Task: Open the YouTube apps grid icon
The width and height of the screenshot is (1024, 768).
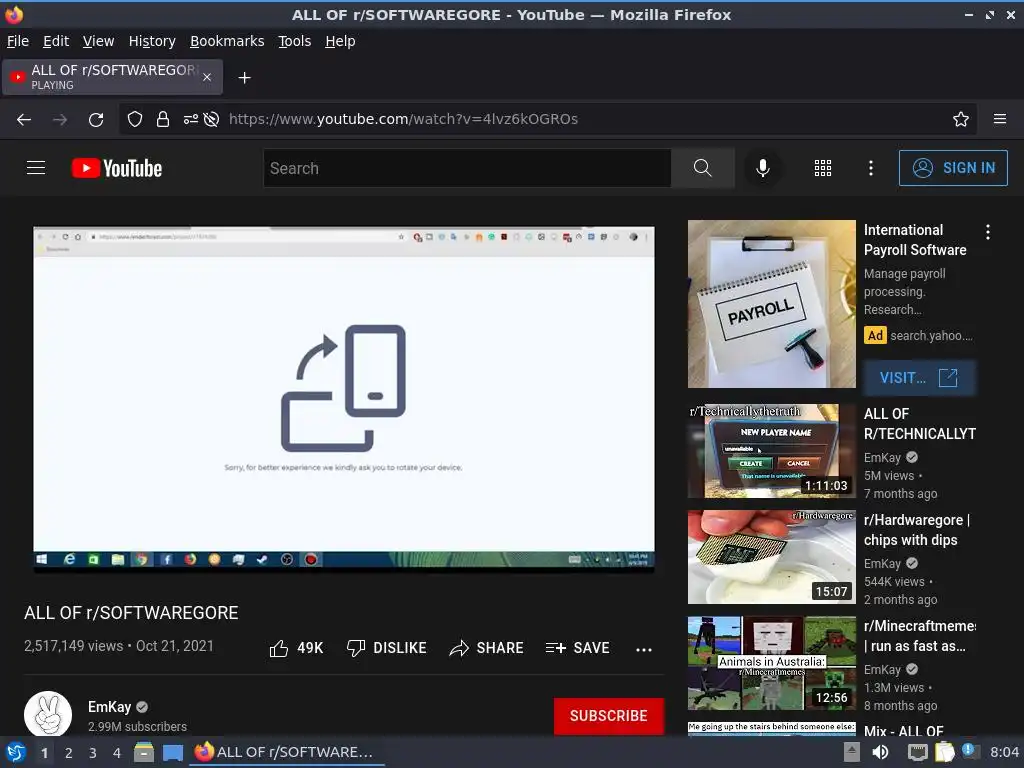Action: pos(823,168)
